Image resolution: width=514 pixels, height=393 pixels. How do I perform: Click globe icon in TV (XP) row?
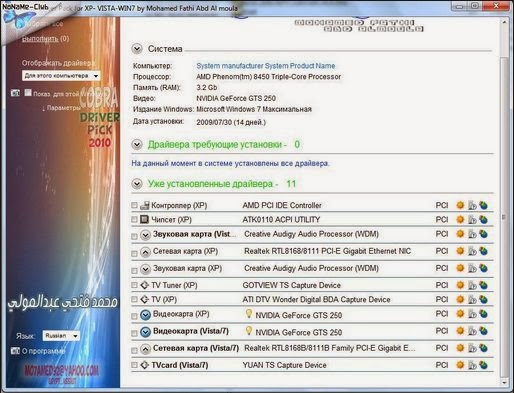483,300
